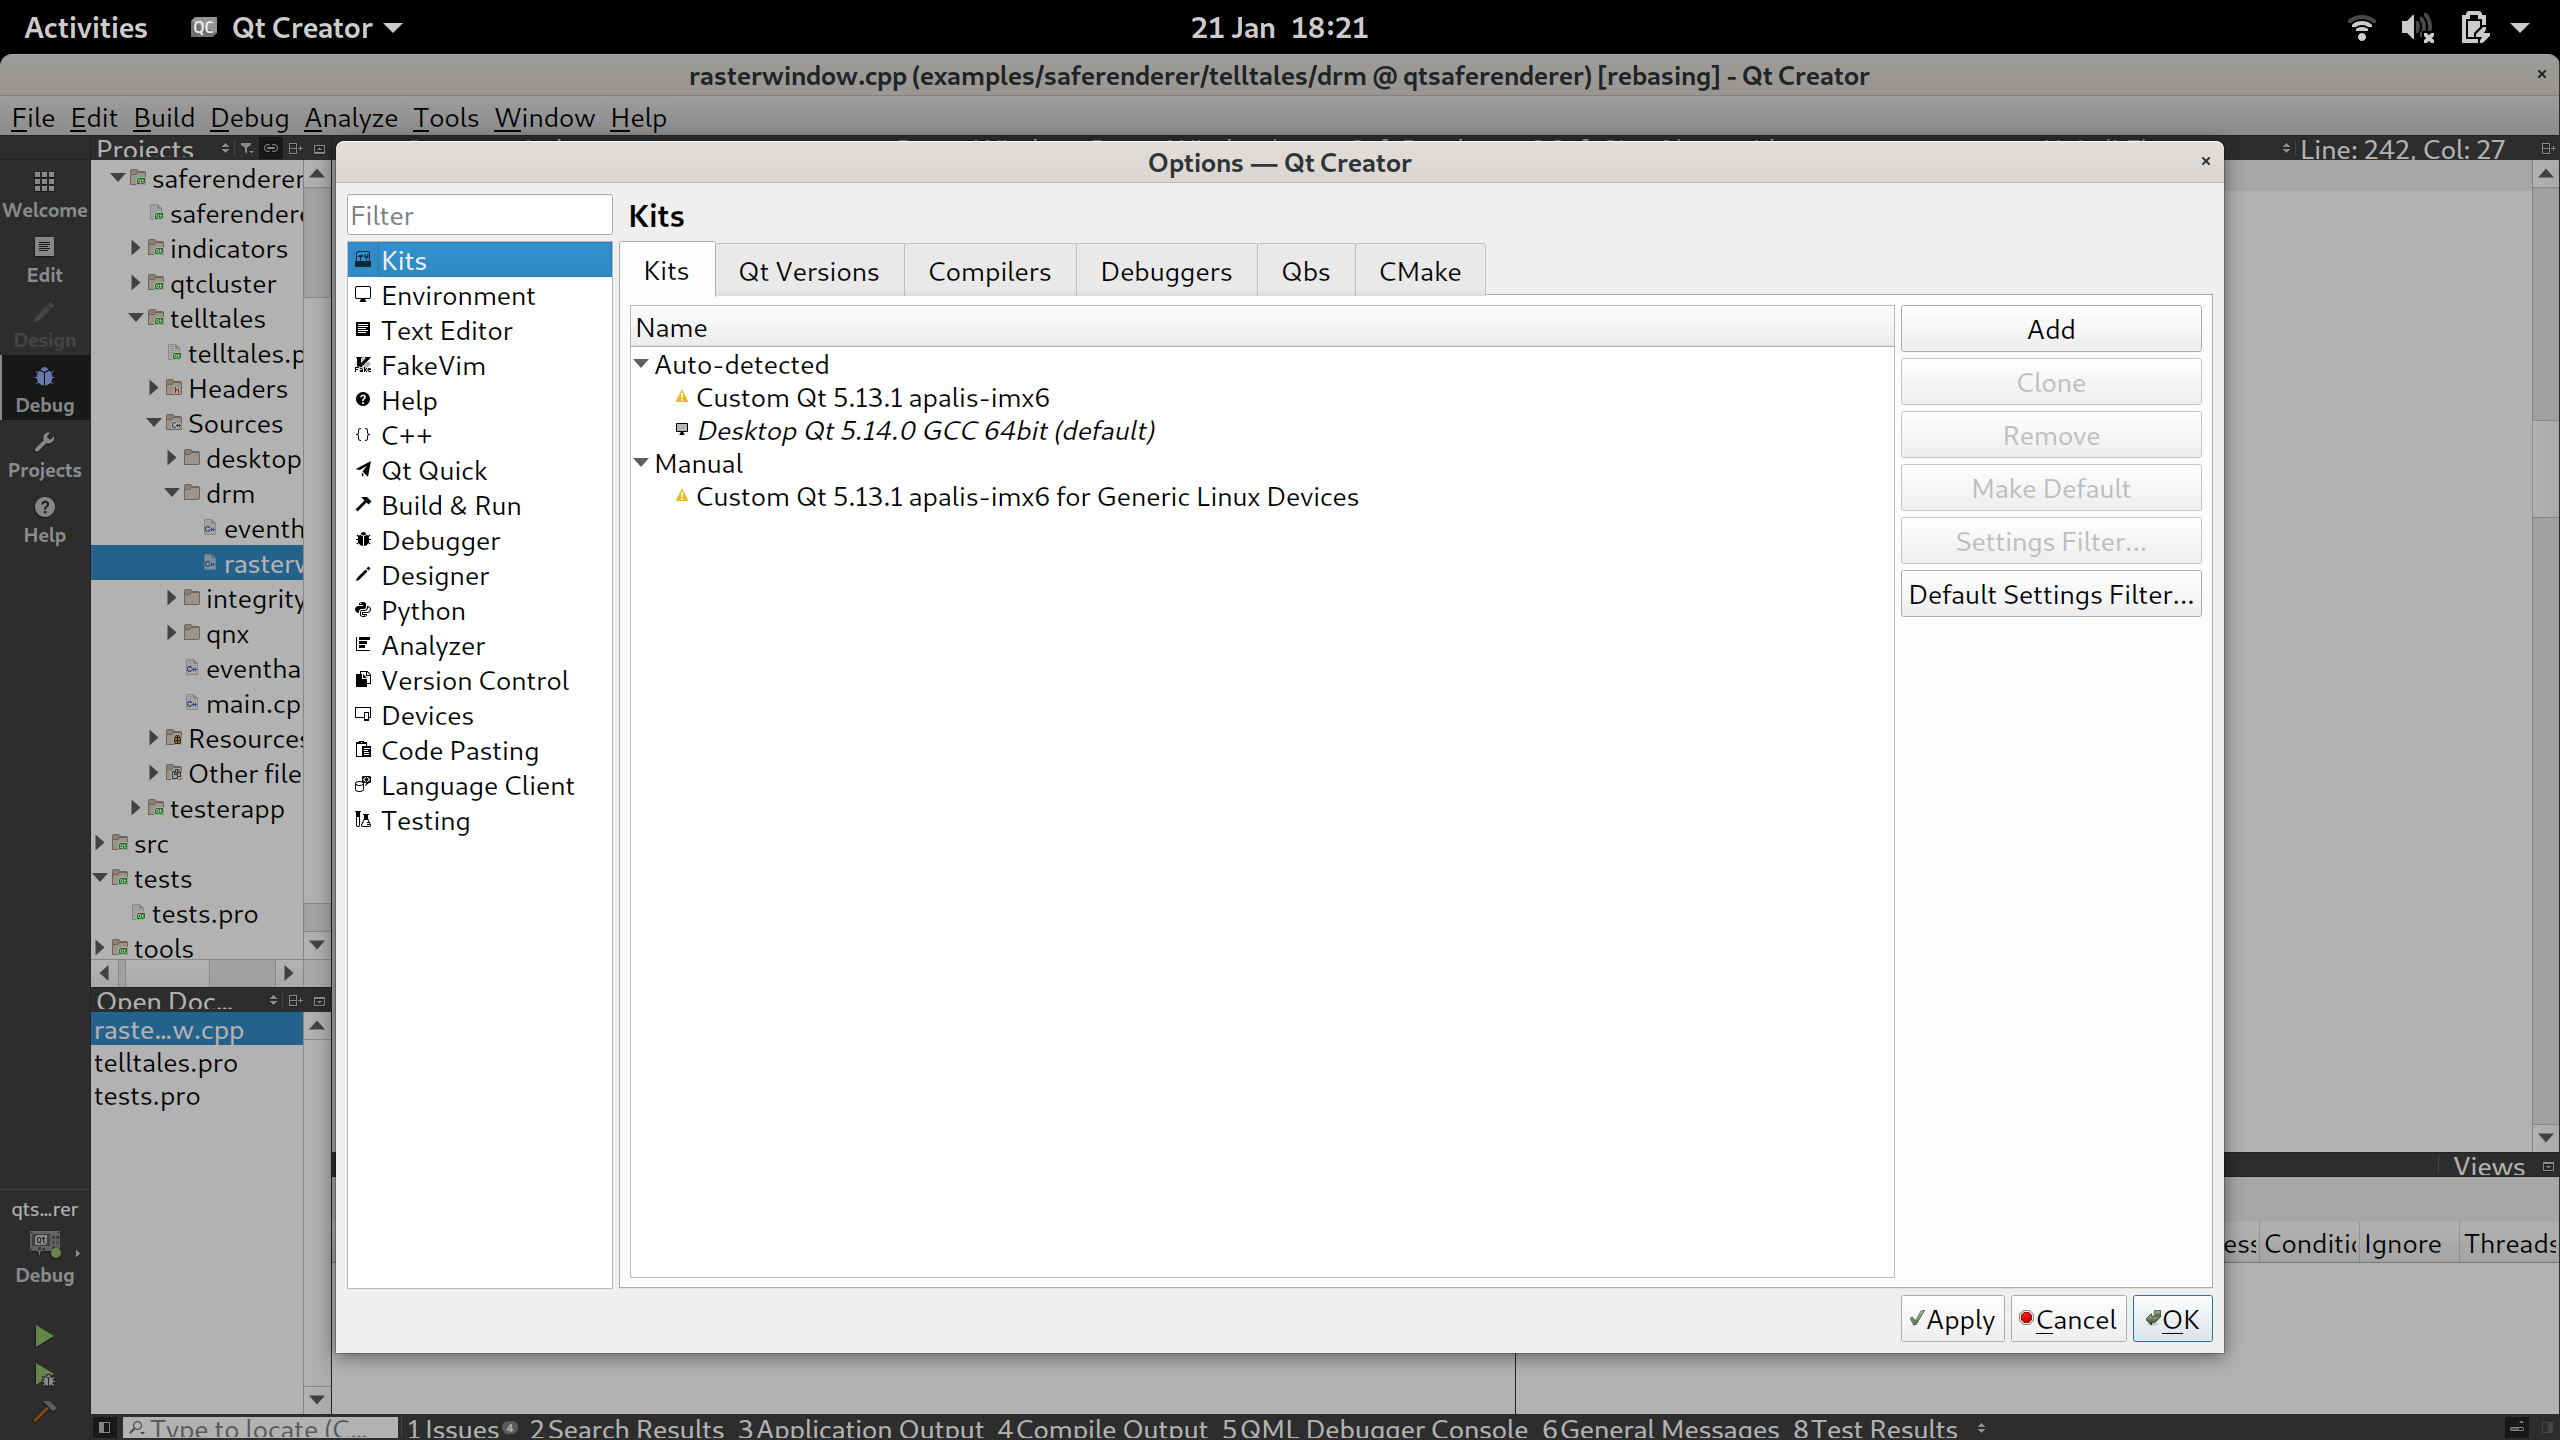Image resolution: width=2560 pixels, height=1440 pixels.
Task: Select the FakeVim options category
Action: (x=479, y=366)
